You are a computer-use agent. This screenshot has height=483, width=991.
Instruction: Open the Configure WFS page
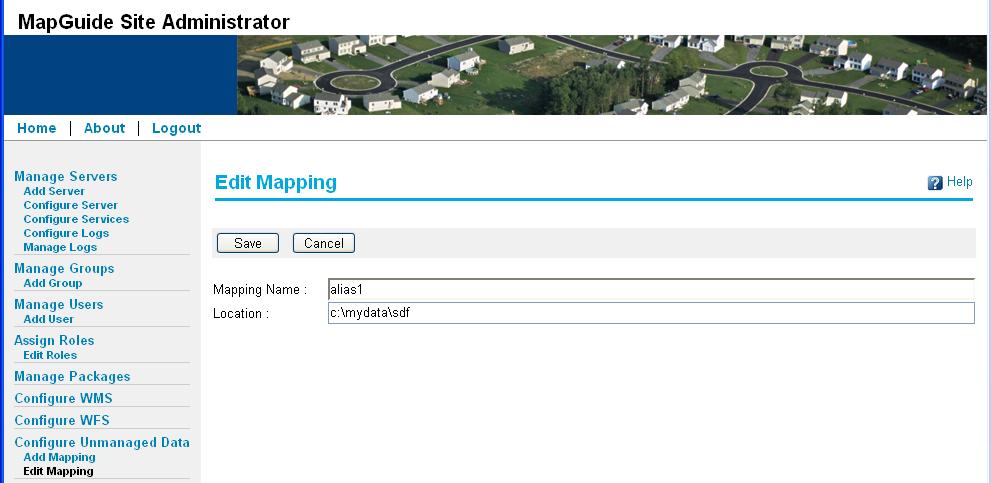(62, 420)
